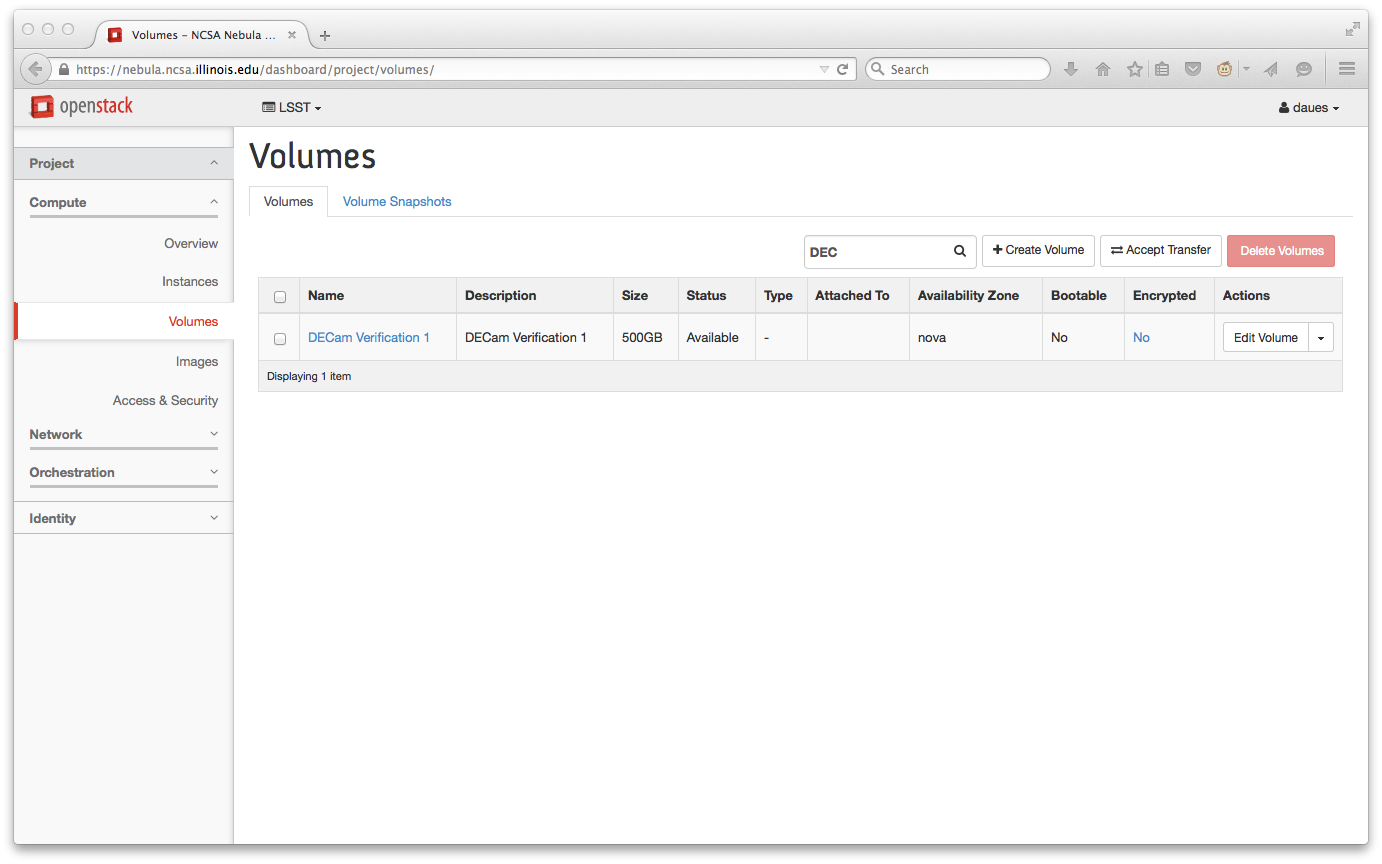
Task: Open Instances in the sidebar
Action: point(190,281)
